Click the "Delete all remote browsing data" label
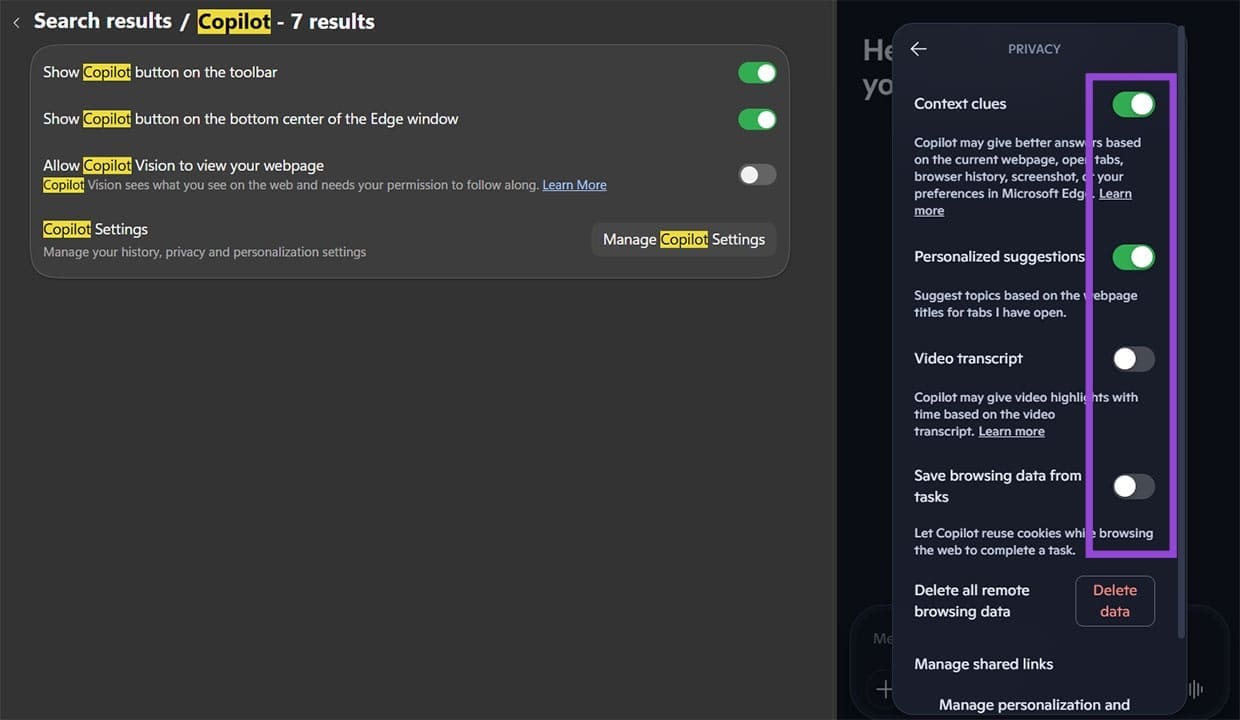The width and height of the screenshot is (1240, 720). pos(971,601)
